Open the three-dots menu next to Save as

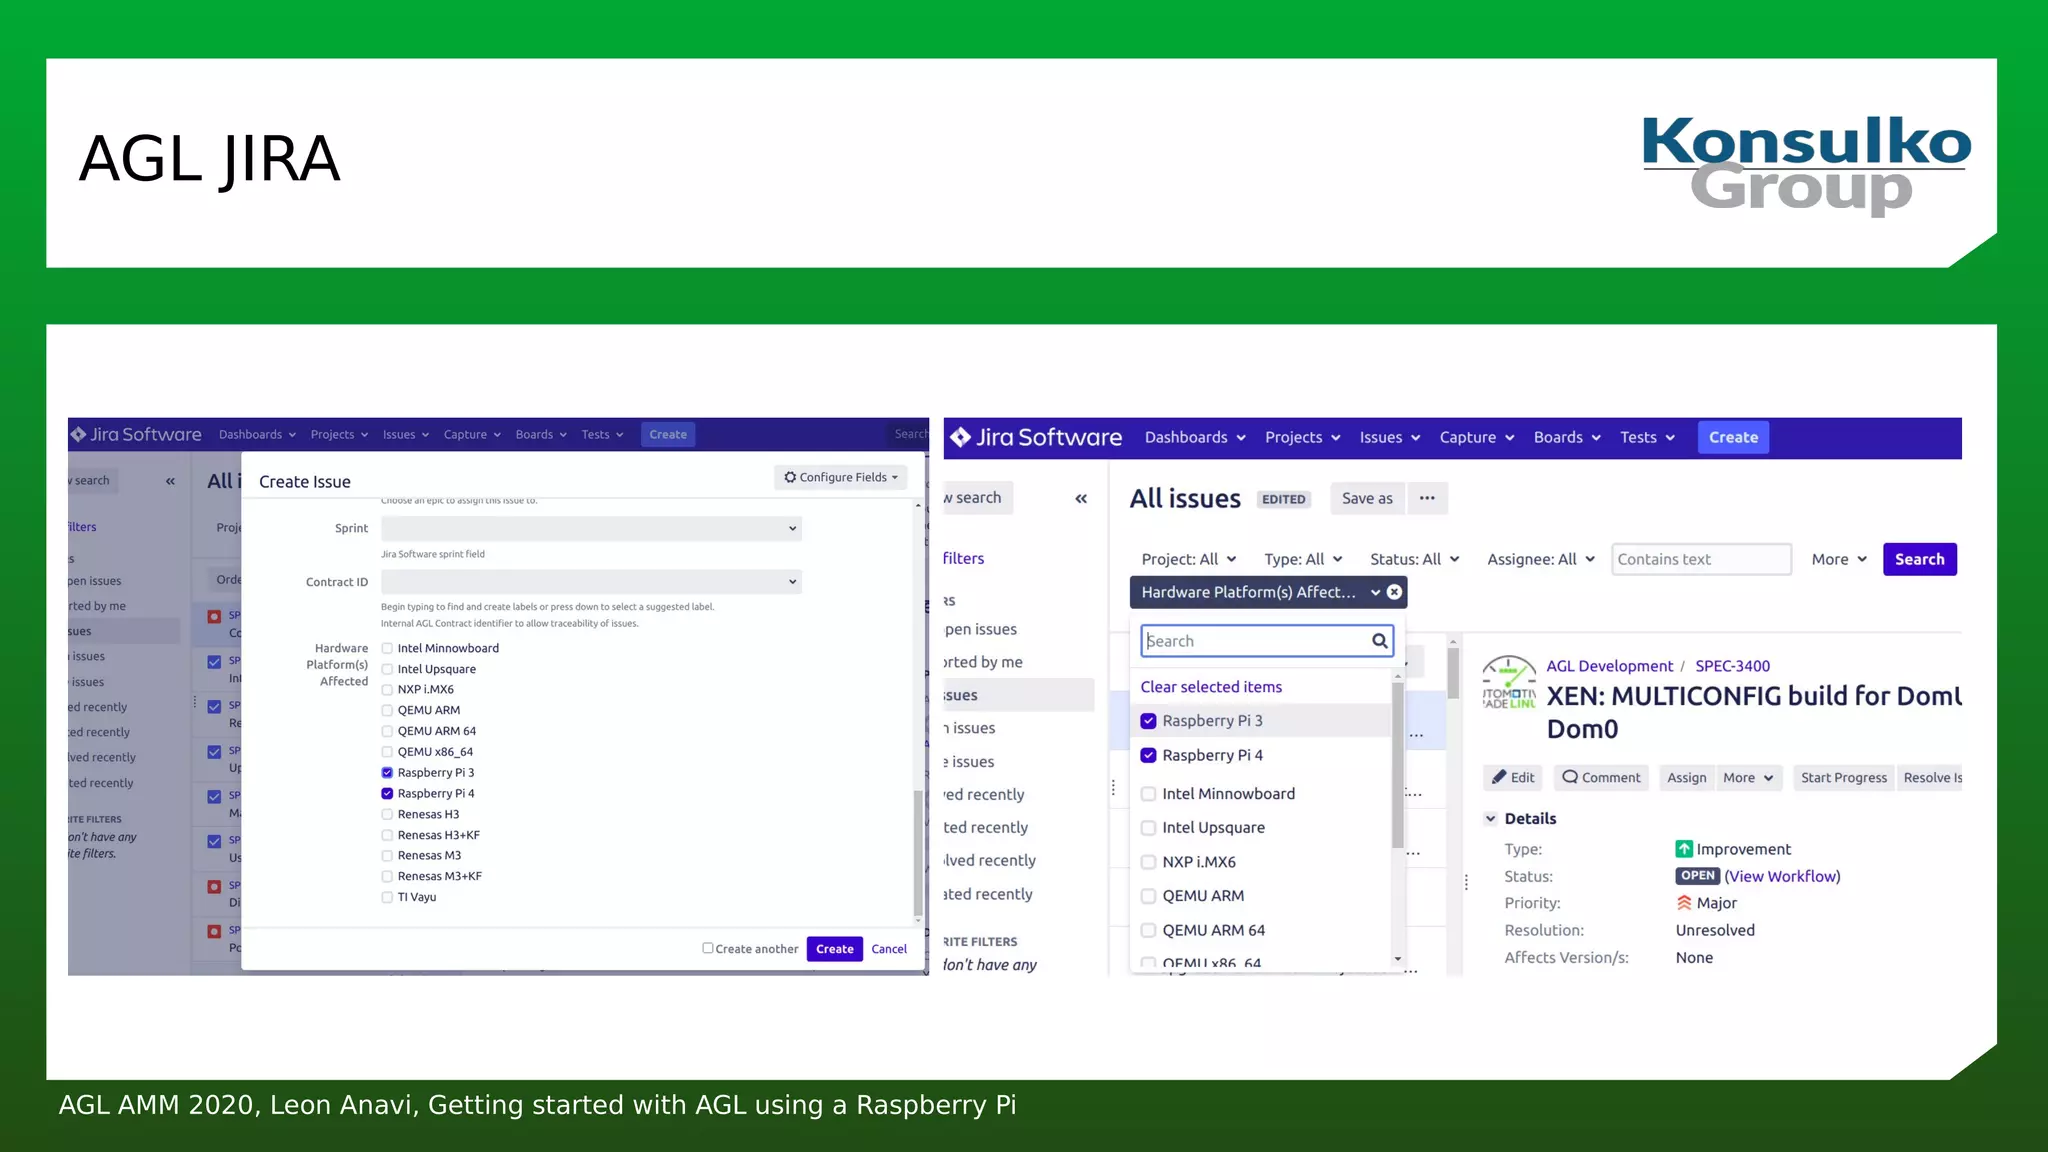(x=1427, y=498)
